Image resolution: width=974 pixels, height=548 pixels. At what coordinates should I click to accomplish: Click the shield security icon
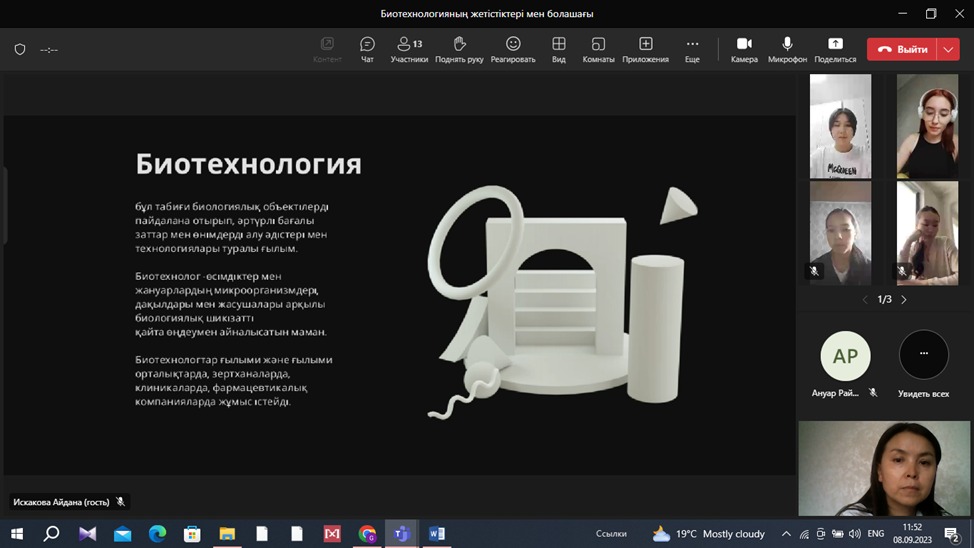click(20, 49)
